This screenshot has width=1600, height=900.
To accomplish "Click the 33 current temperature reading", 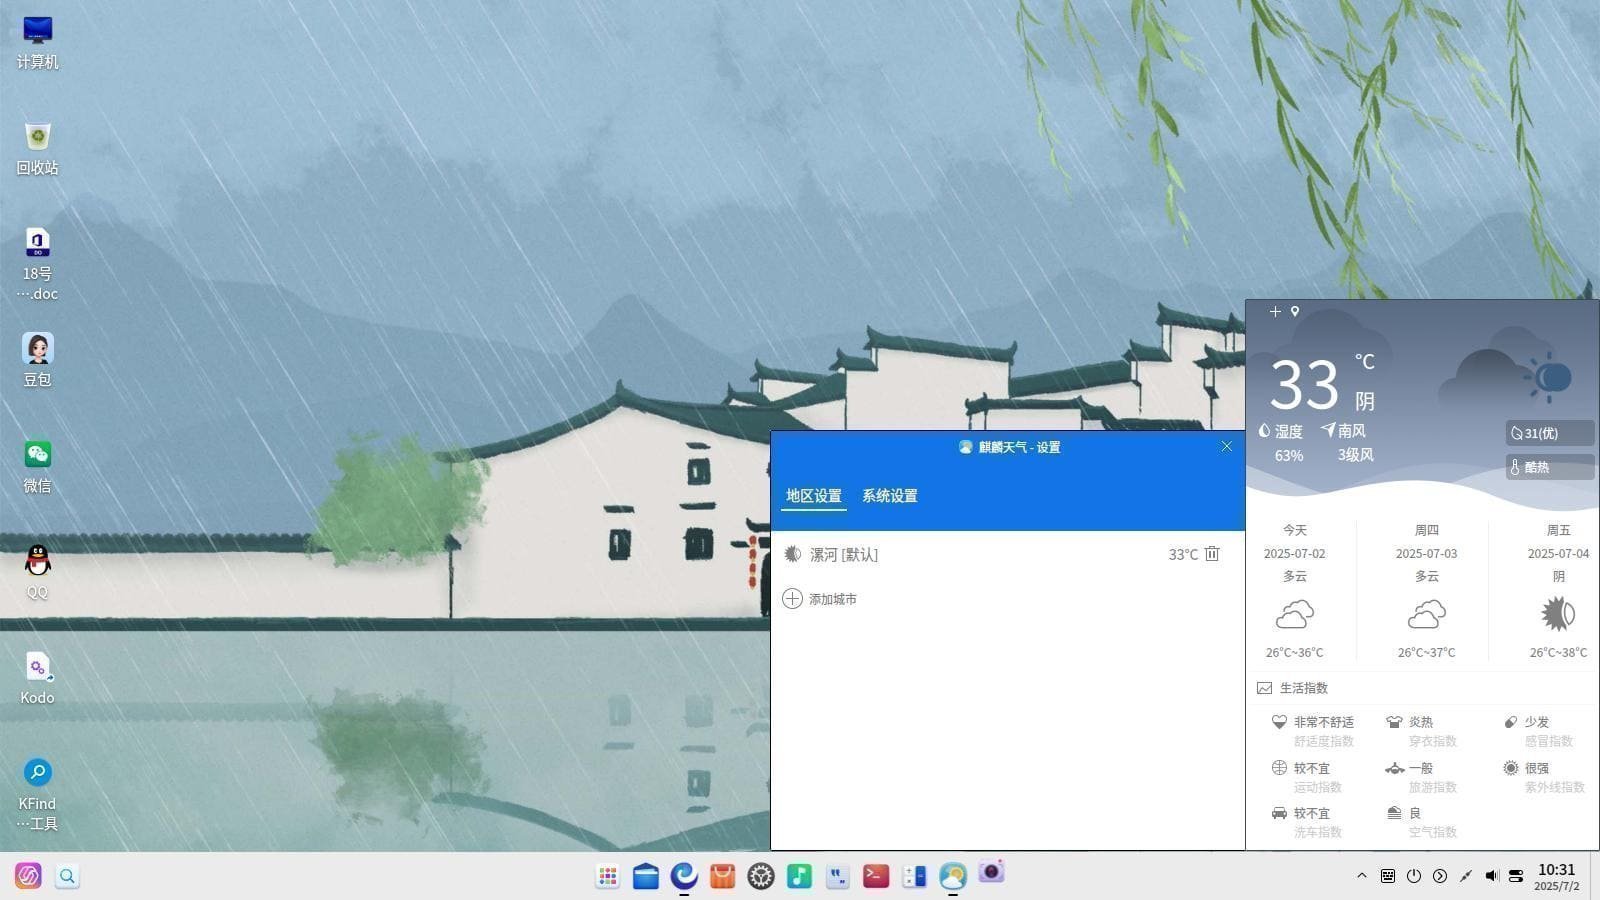I will [x=1304, y=385].
